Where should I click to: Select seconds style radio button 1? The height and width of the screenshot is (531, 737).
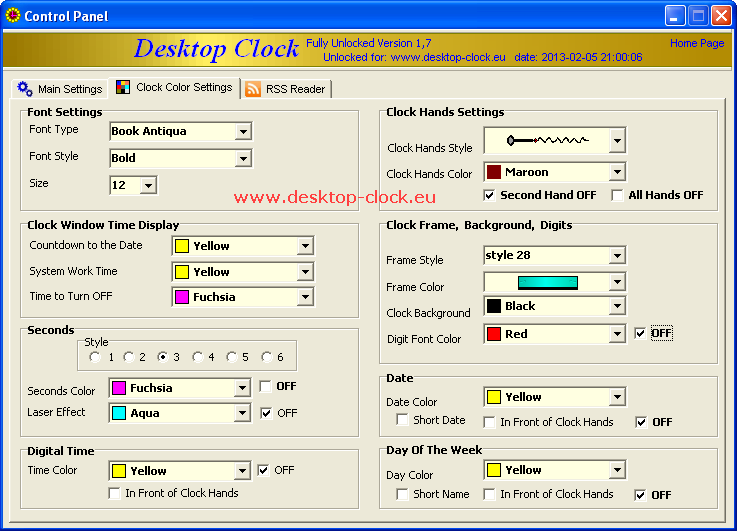coord(94,357)
